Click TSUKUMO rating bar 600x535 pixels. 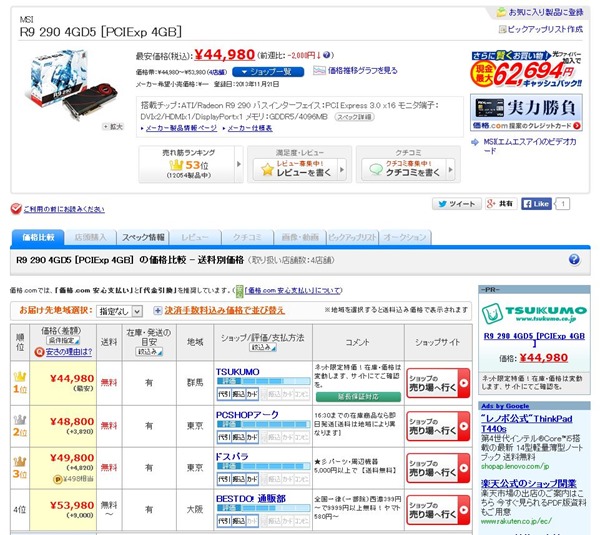click(x=263, y=381)
